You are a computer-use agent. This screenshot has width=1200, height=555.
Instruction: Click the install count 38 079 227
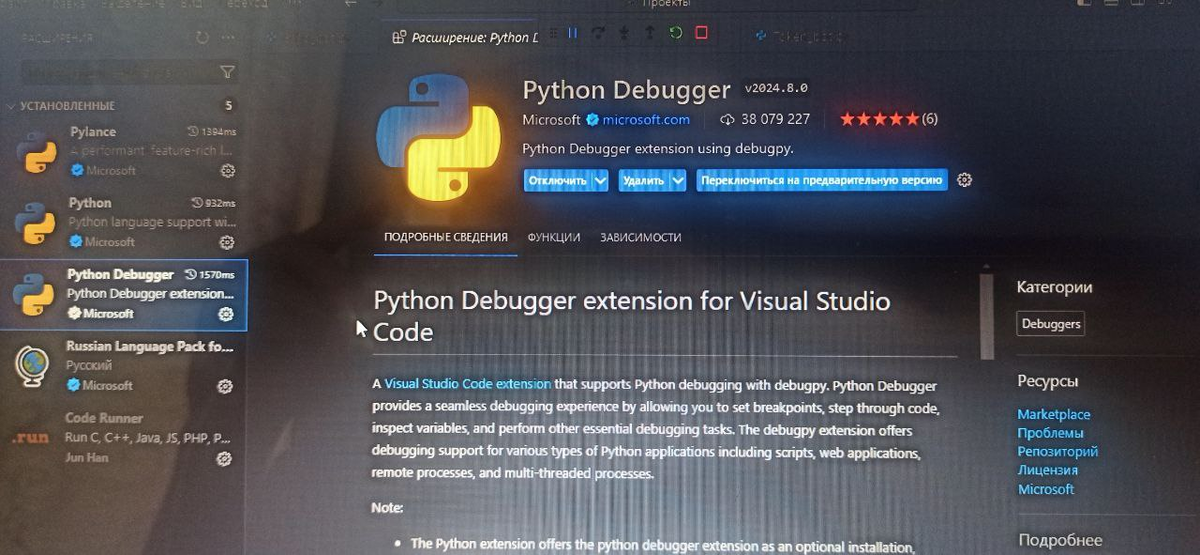pos(765,119)
